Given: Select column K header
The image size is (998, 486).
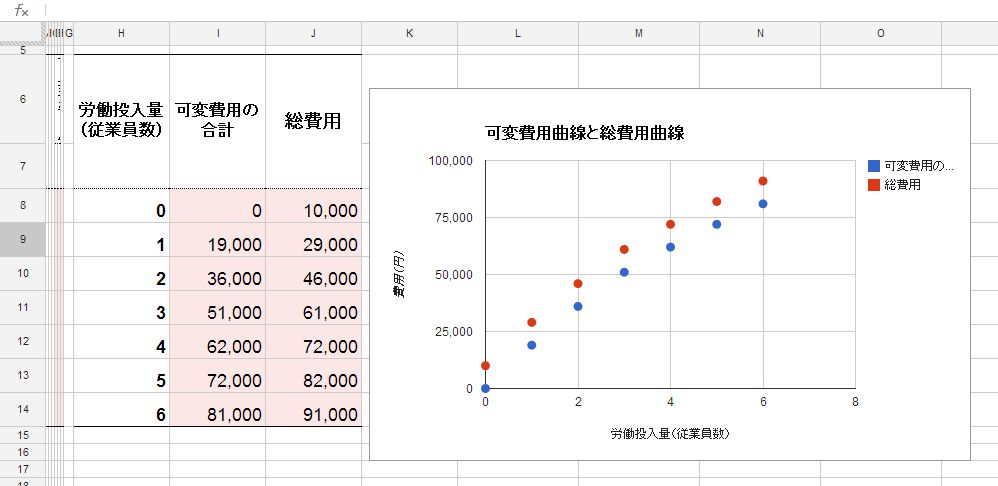Looking at the screenshot, I should tap(410, 34).
